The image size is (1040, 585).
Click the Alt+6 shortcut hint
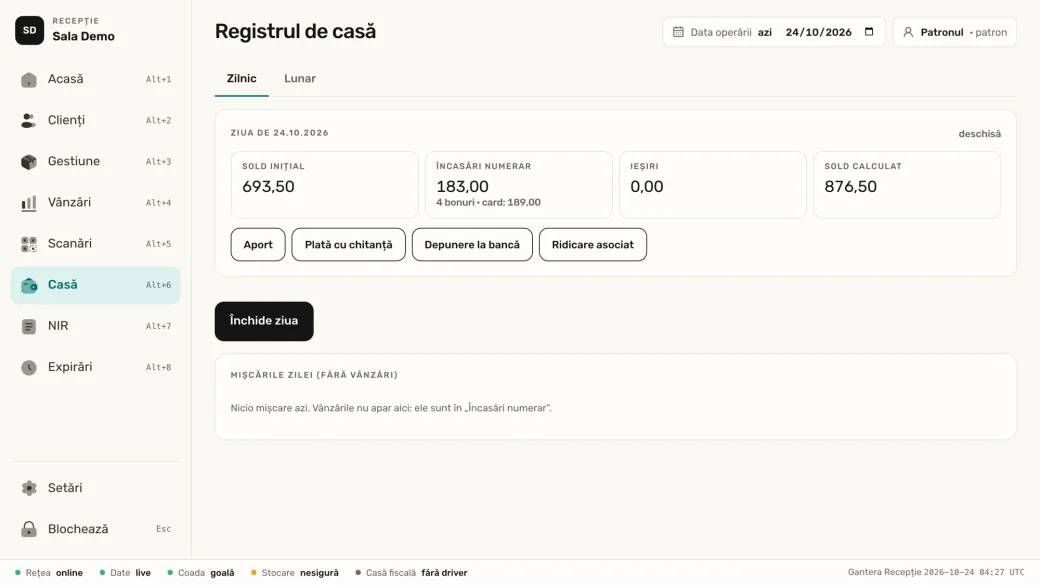click(159, 285)
